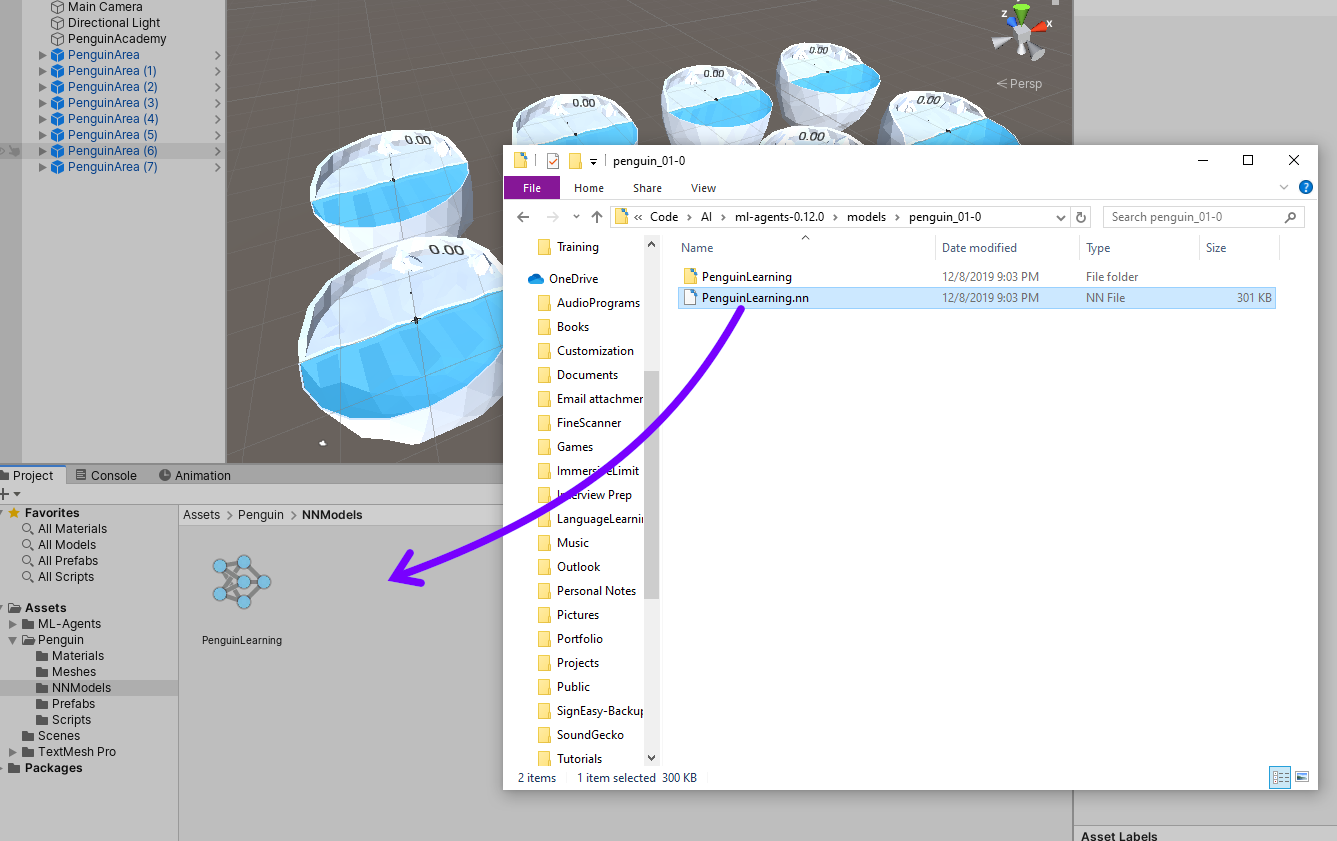The width and height of the screenshot is (1337, 841).
Task: Click the Search penguin_01-0 field
Action: coord(1204,217)
